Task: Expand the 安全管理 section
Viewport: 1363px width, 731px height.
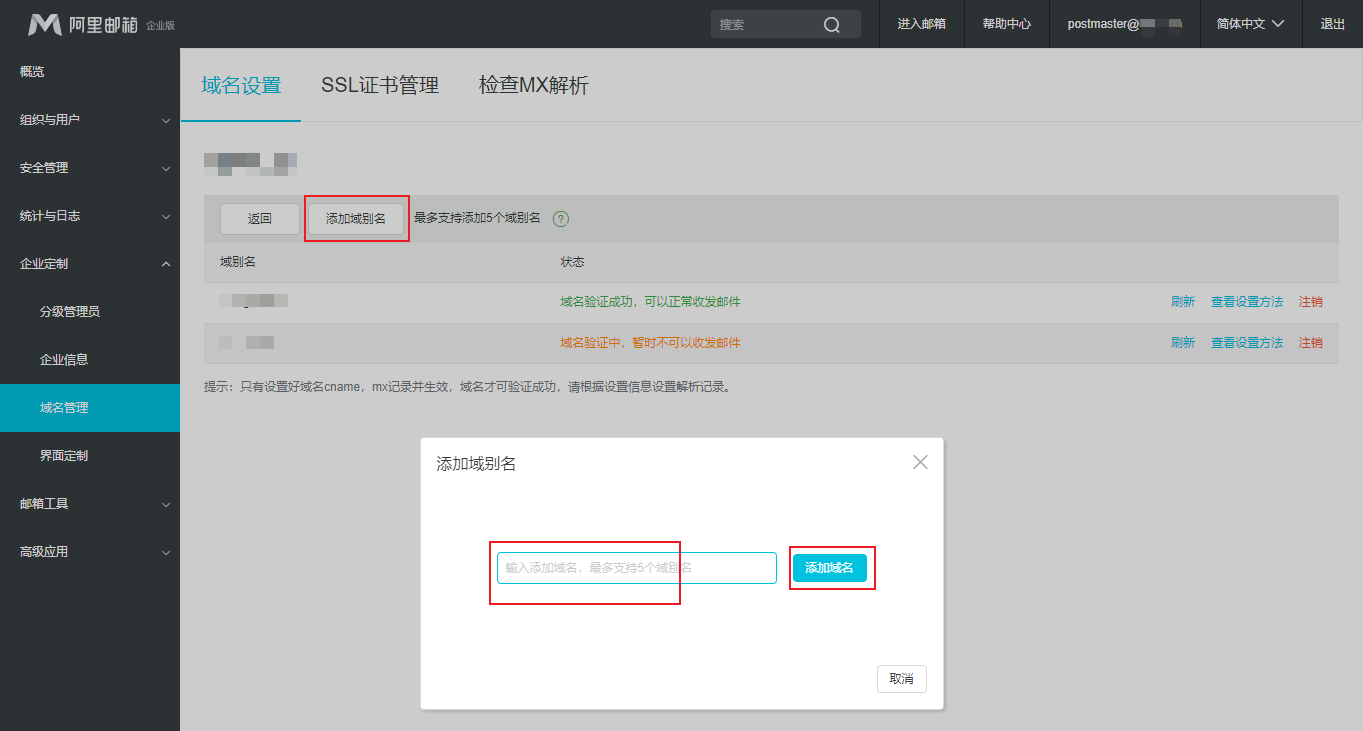Action: point(90,168)
